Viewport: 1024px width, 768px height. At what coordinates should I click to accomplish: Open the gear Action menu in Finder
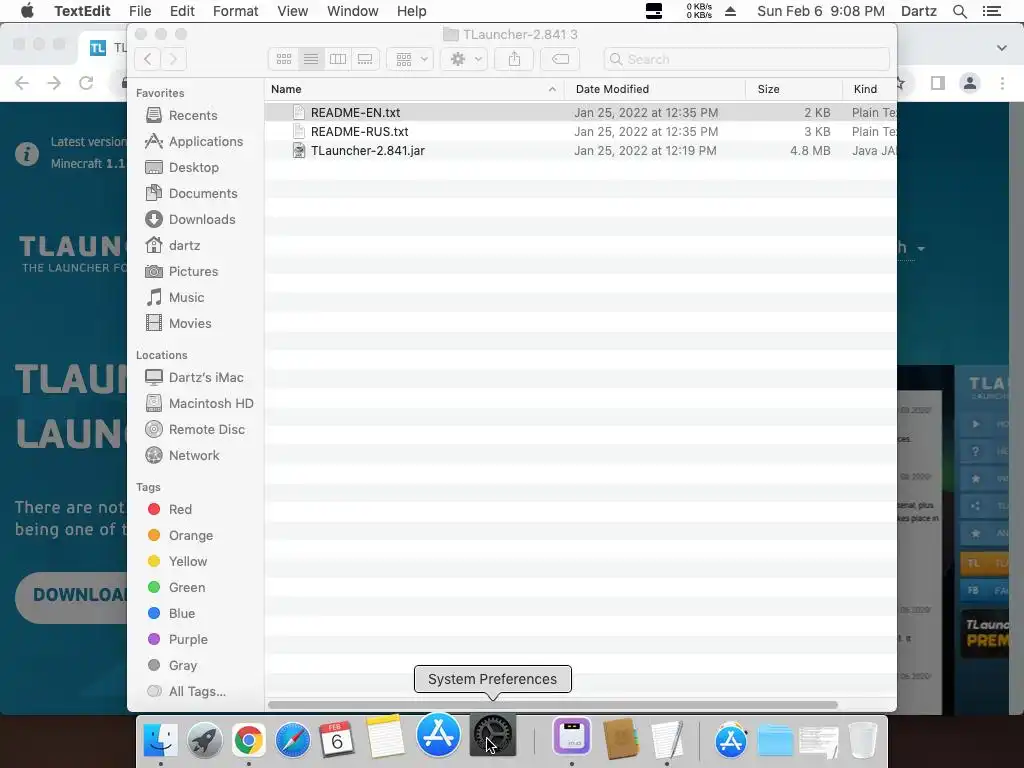pyautogui.click(x=464, y=59)
